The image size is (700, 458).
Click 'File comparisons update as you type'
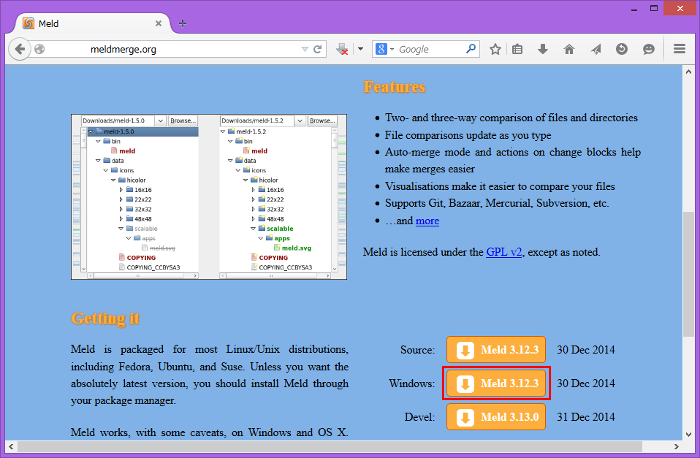point(468,135)
